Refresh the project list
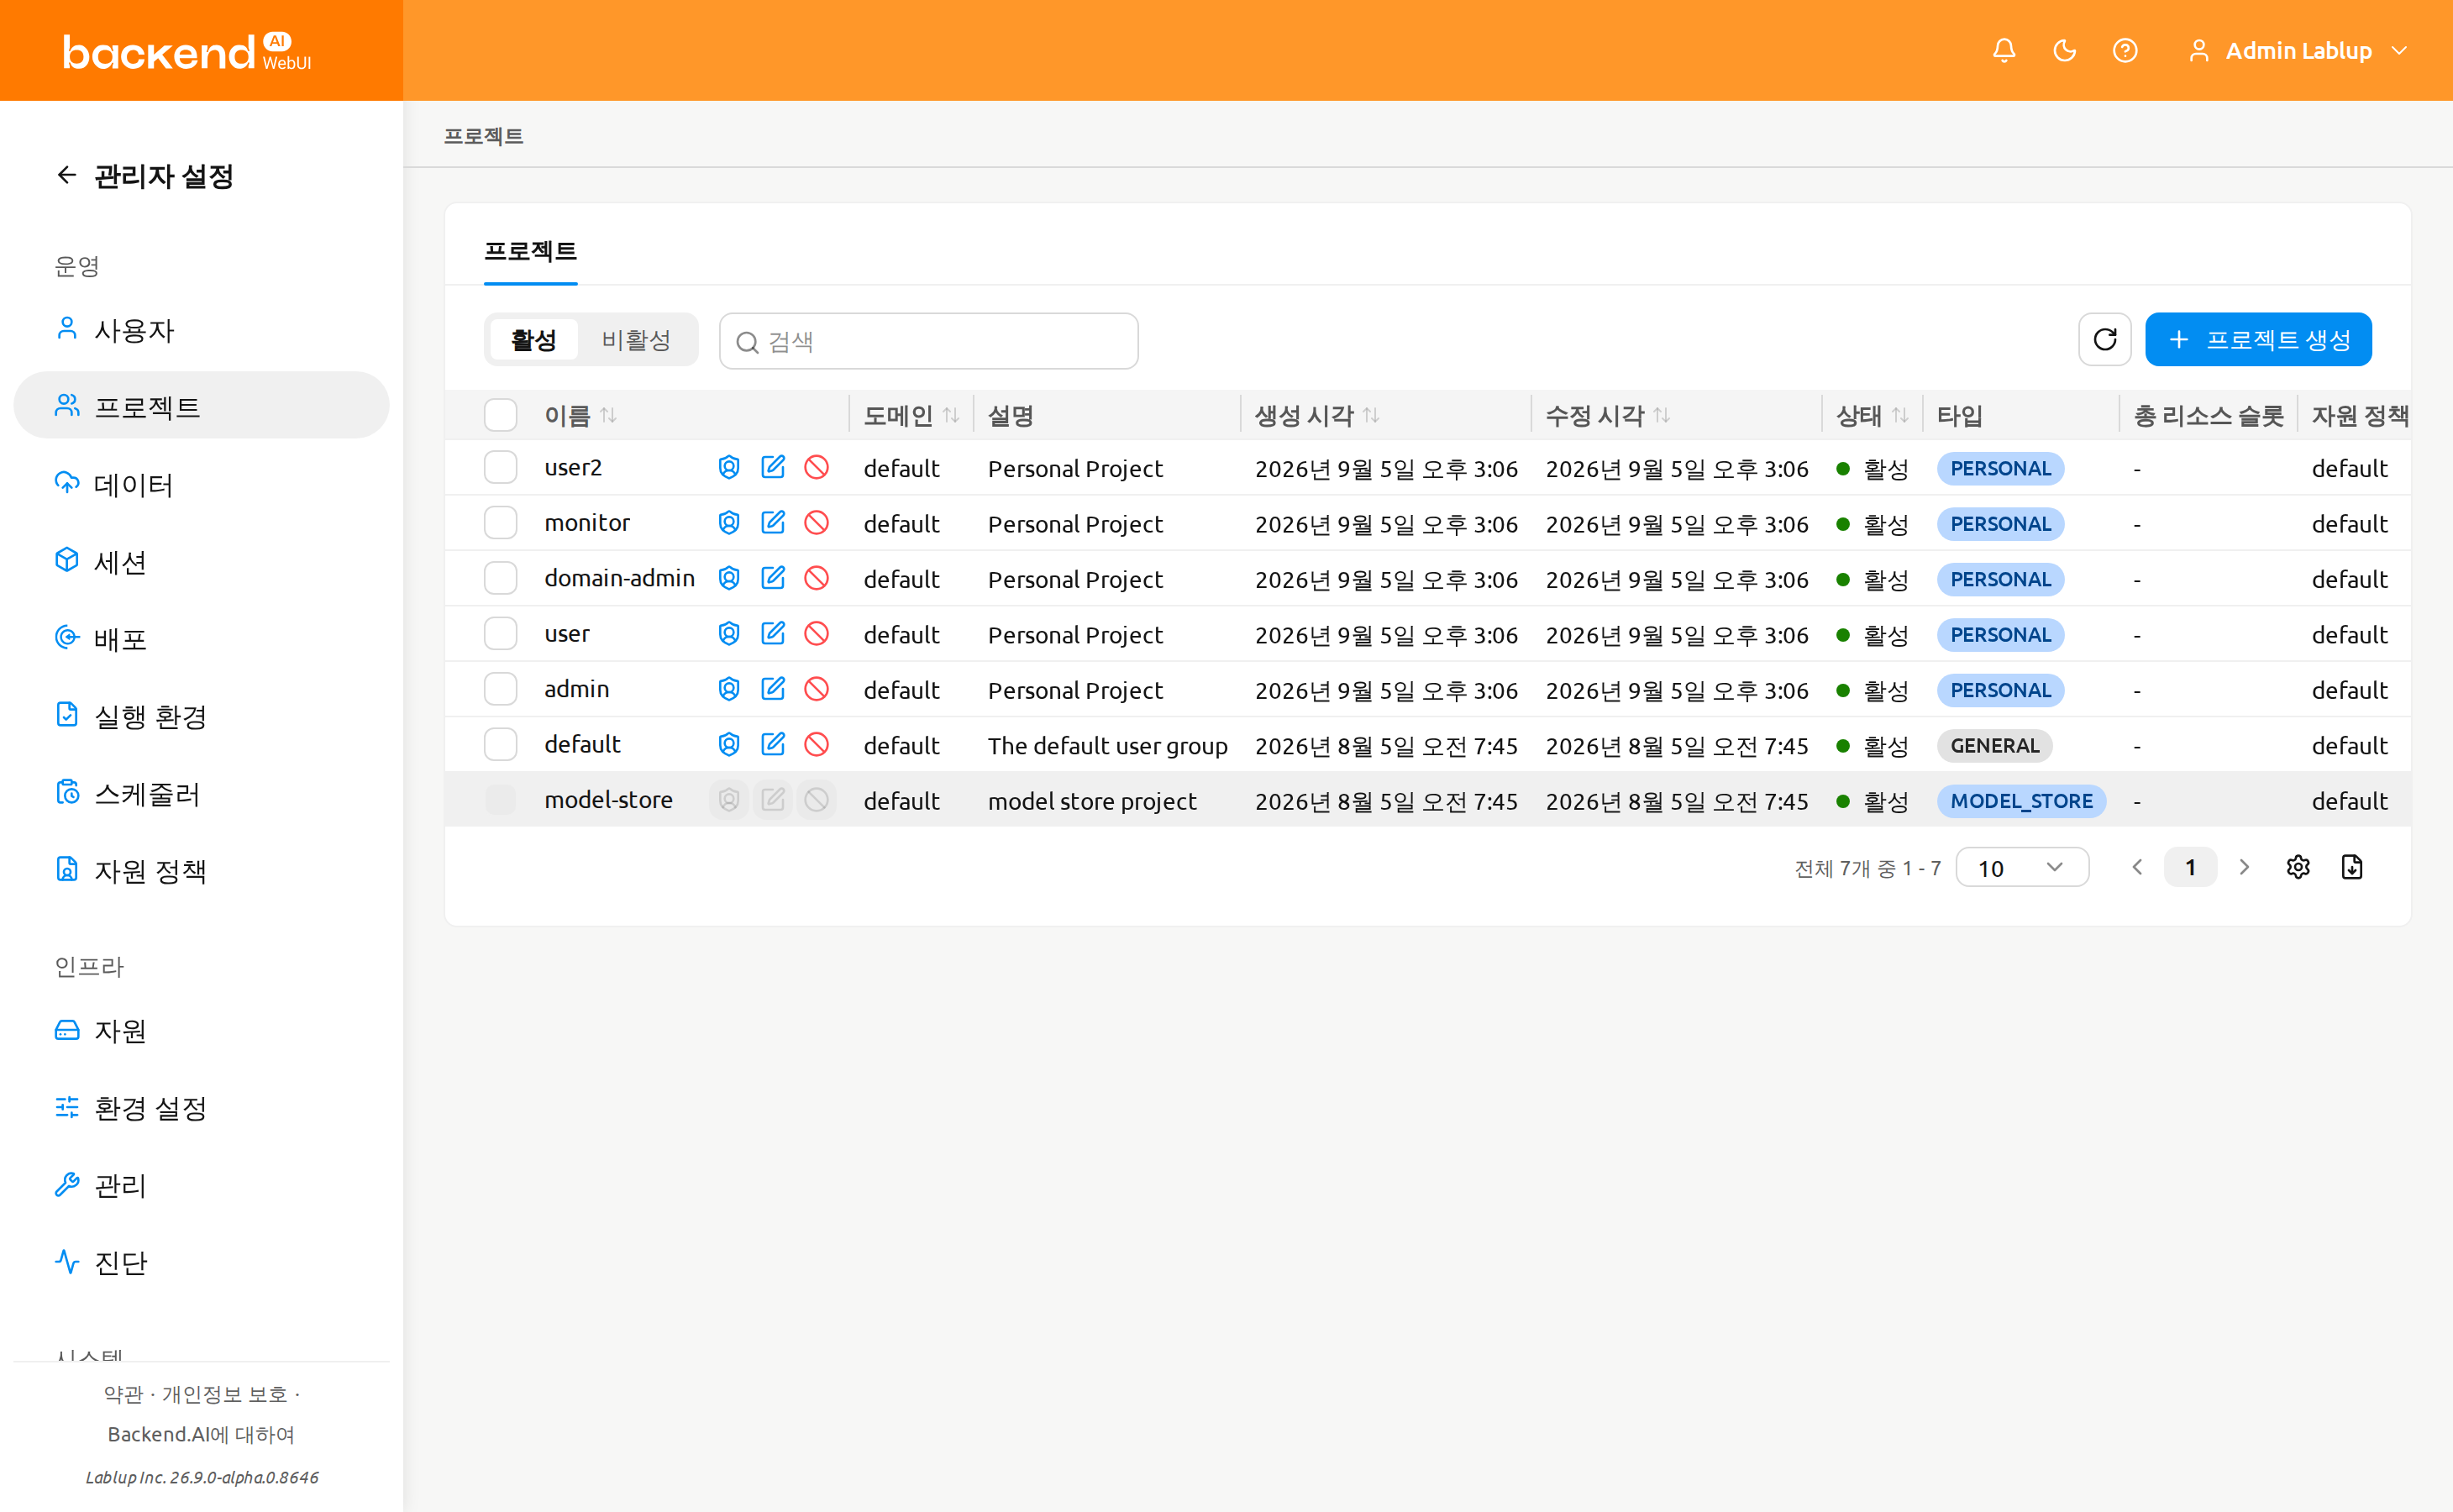The height and width of the screenshot is (1512, 2453). tap(2105, 340)
